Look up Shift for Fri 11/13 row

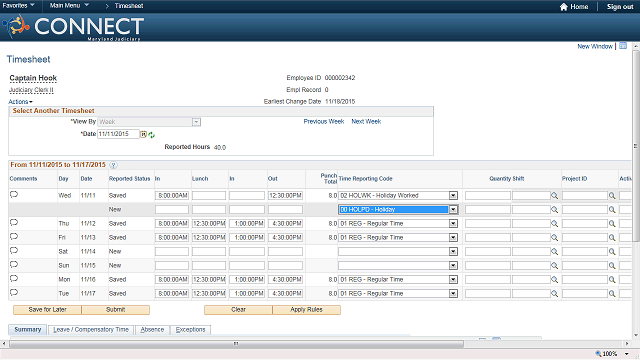554,238
